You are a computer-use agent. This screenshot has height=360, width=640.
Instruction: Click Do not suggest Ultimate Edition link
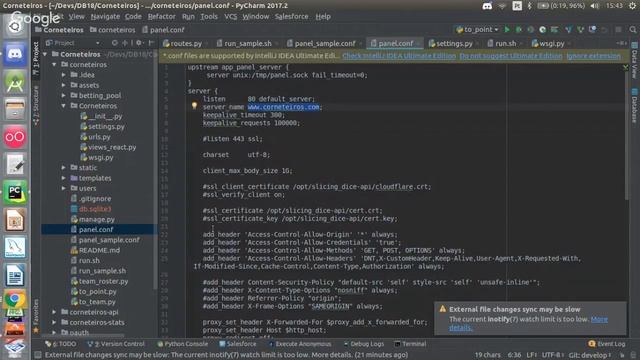(x=511, y=56)
